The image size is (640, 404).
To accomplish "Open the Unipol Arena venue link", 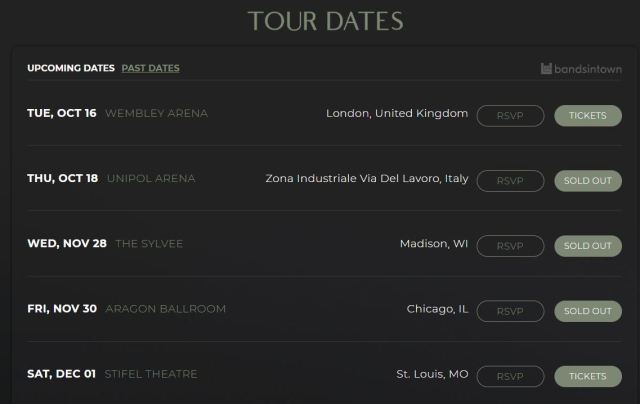I will (150, 178).
